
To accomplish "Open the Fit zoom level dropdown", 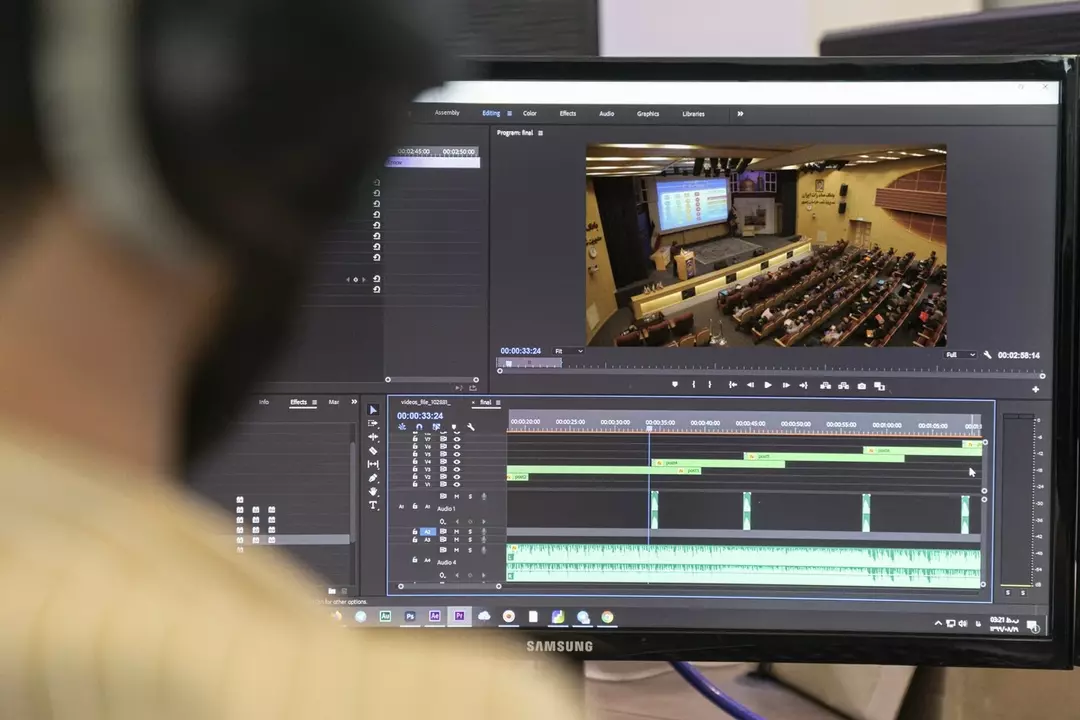I will point(569,351).
